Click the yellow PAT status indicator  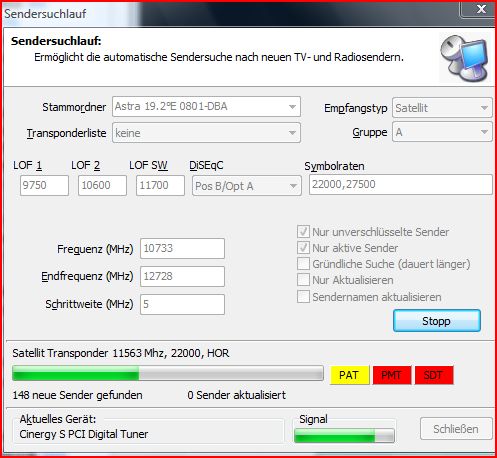(349, 375)
